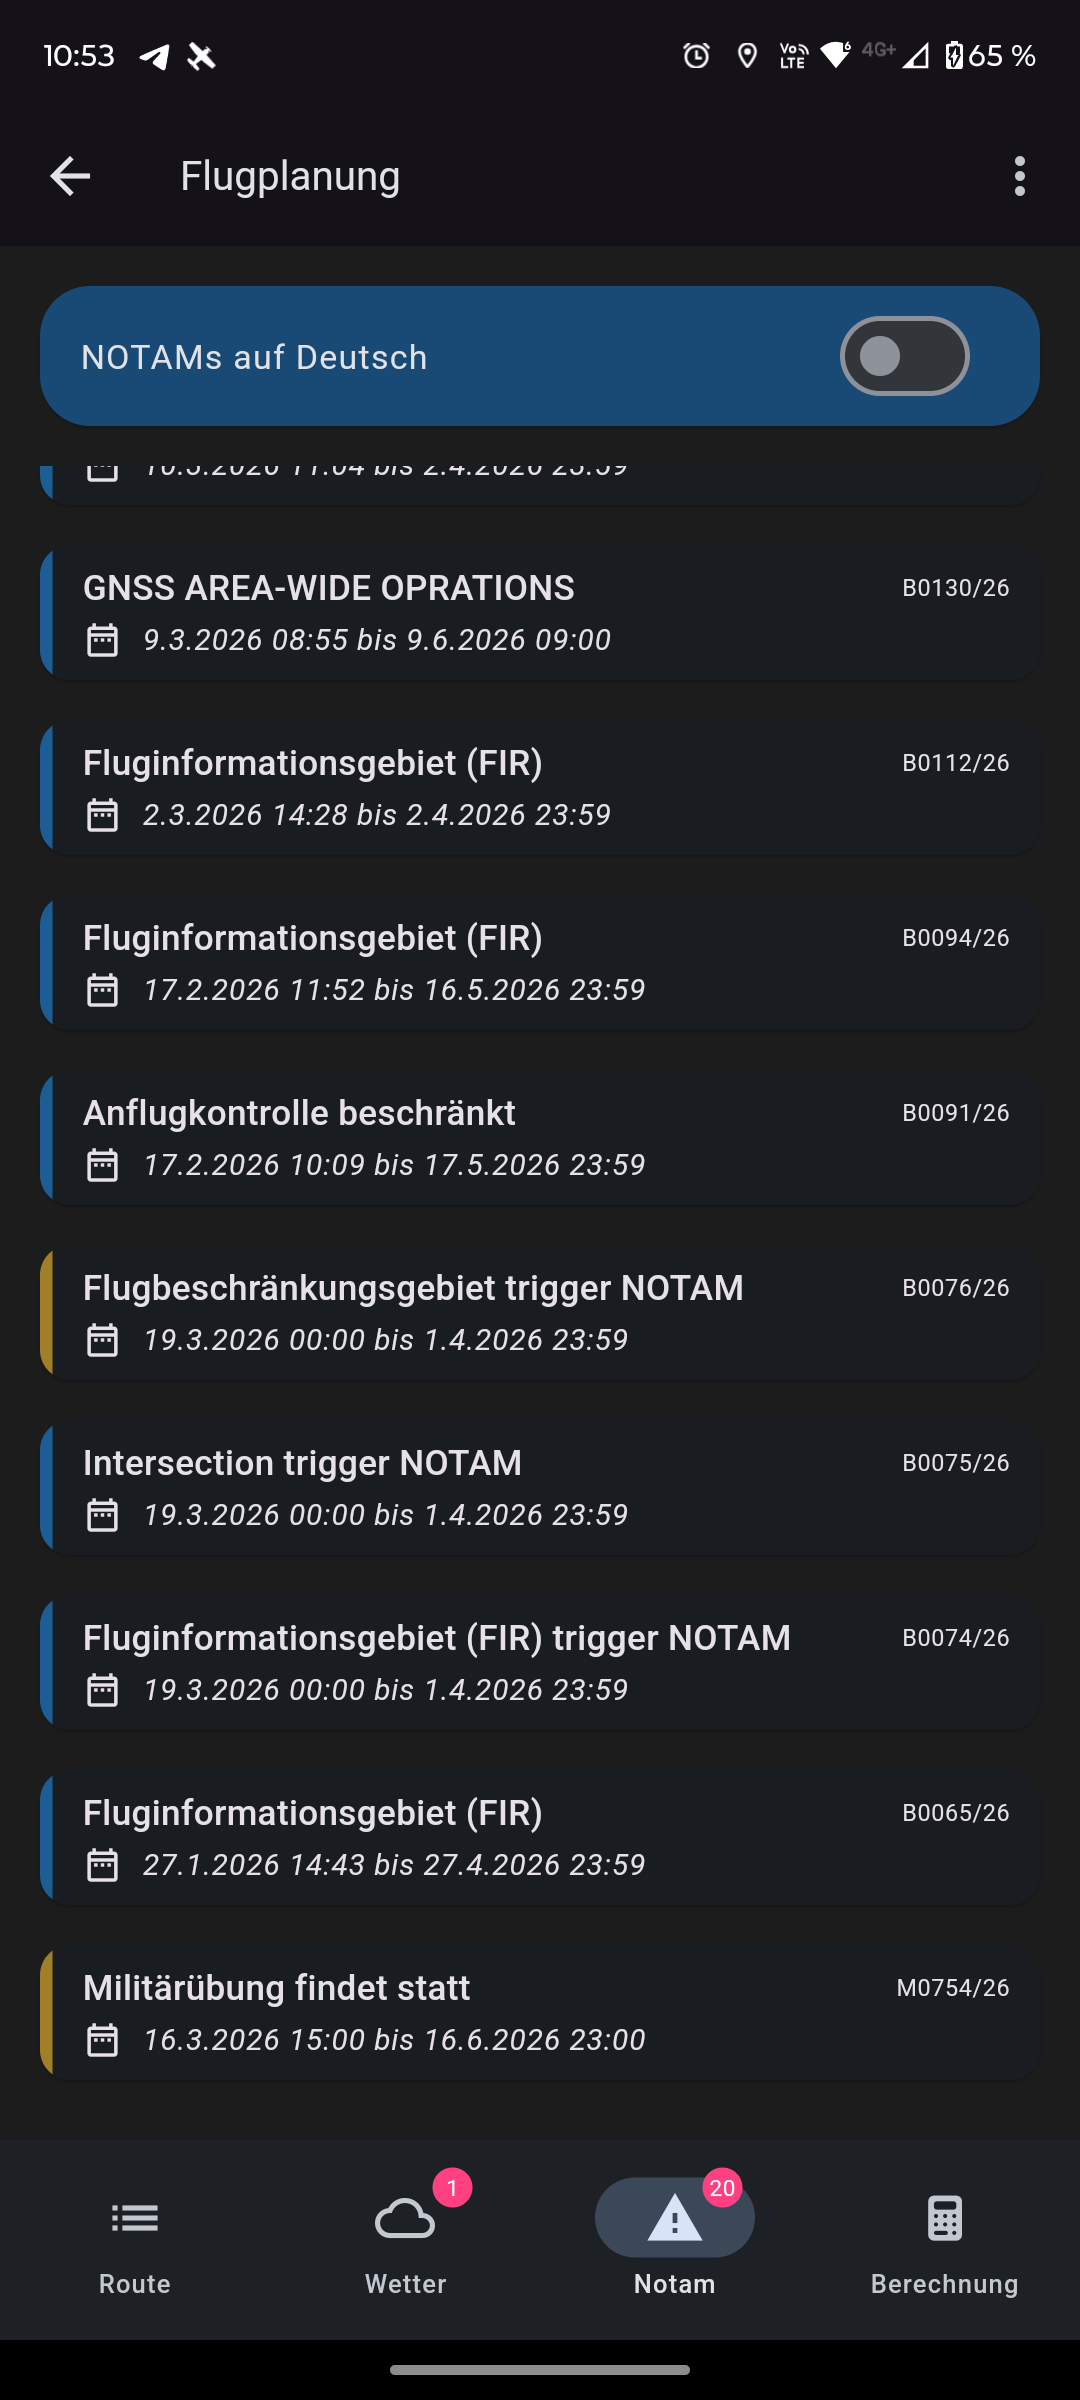
Task: Switch to the Route tab
Action: click(135, 2238)
